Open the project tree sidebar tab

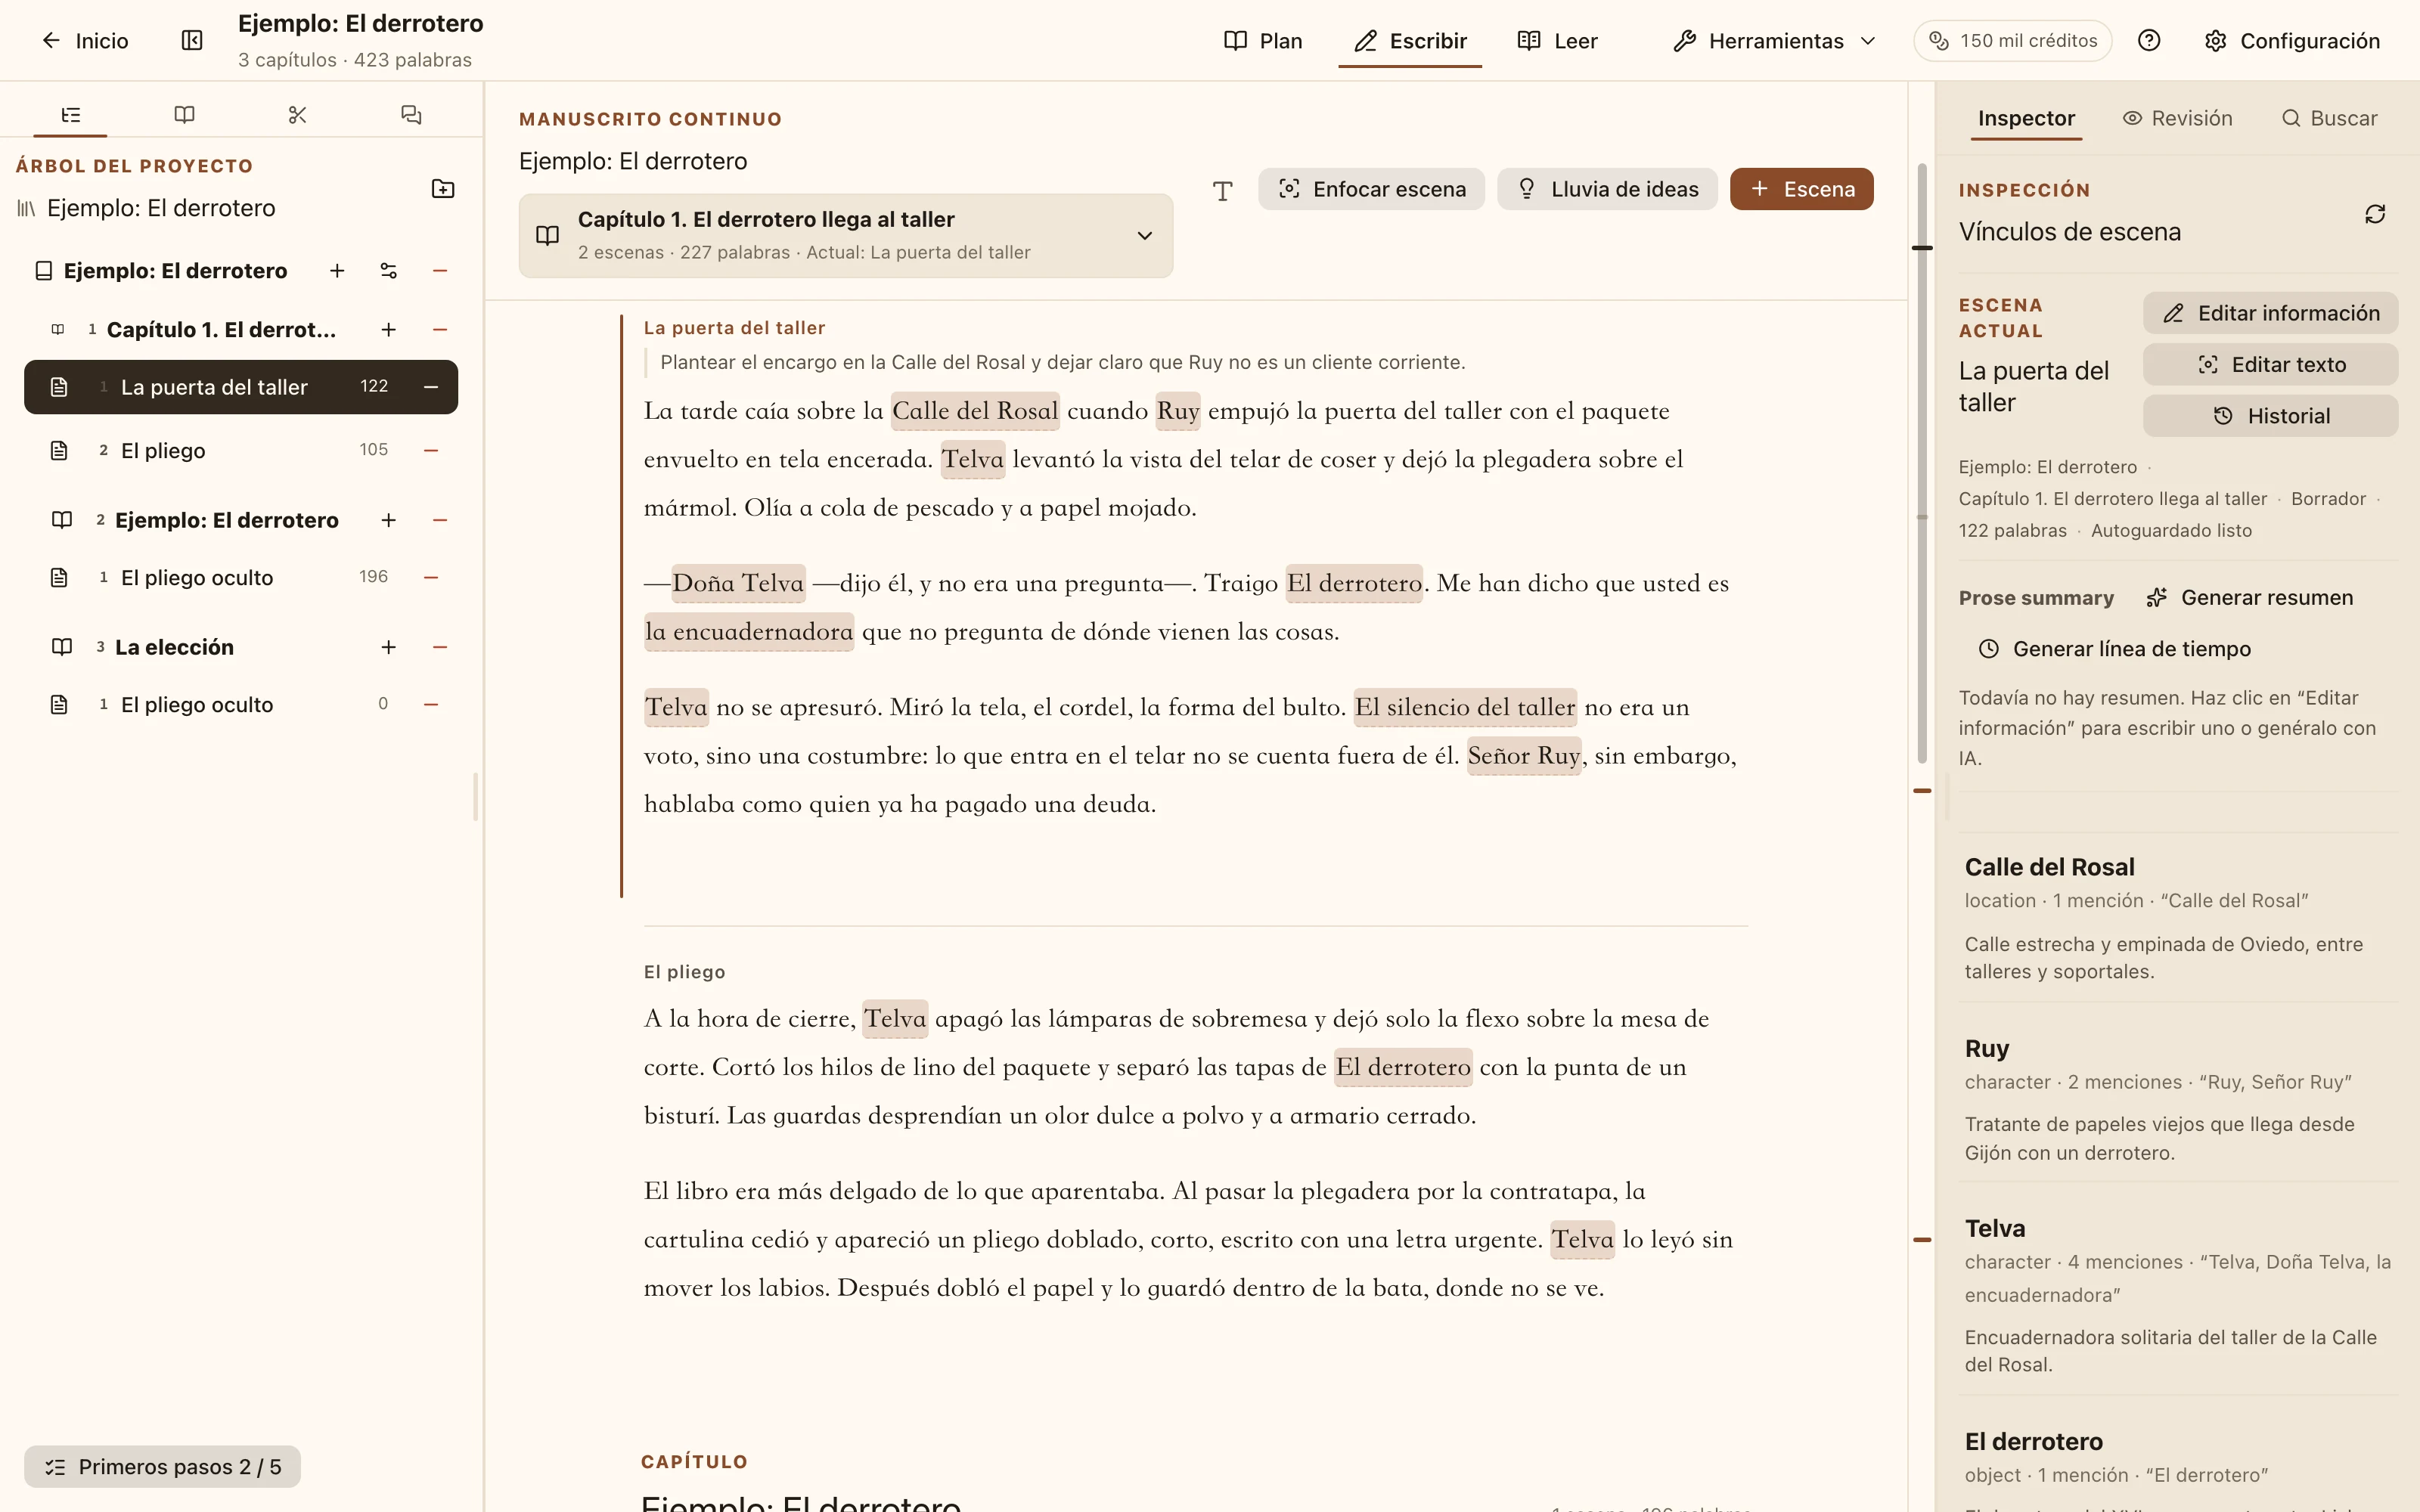pos(70,115)
